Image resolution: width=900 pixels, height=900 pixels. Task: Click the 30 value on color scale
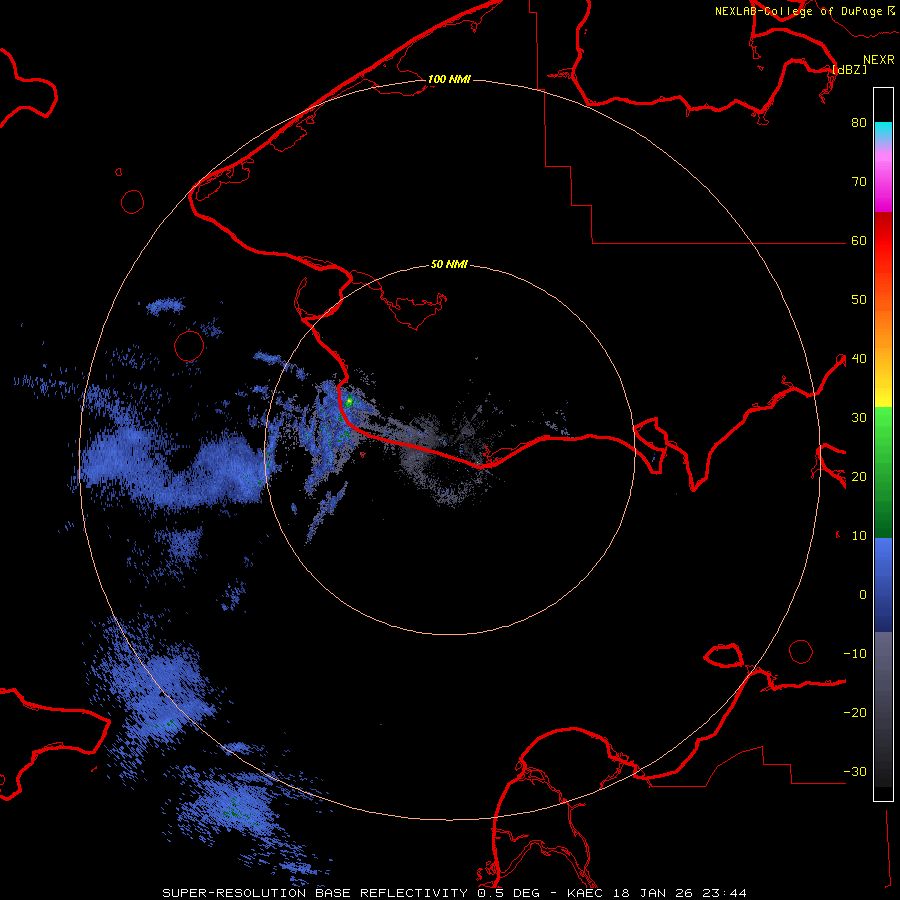(859, 417)
